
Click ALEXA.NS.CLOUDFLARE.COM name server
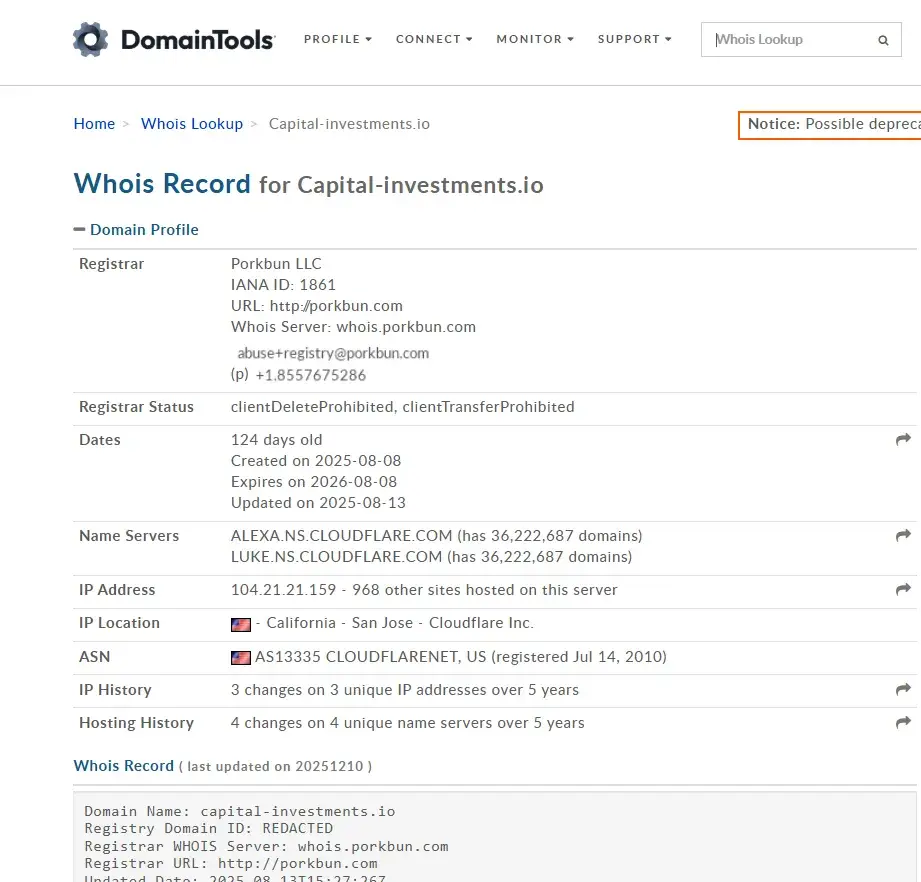[341, 536]
